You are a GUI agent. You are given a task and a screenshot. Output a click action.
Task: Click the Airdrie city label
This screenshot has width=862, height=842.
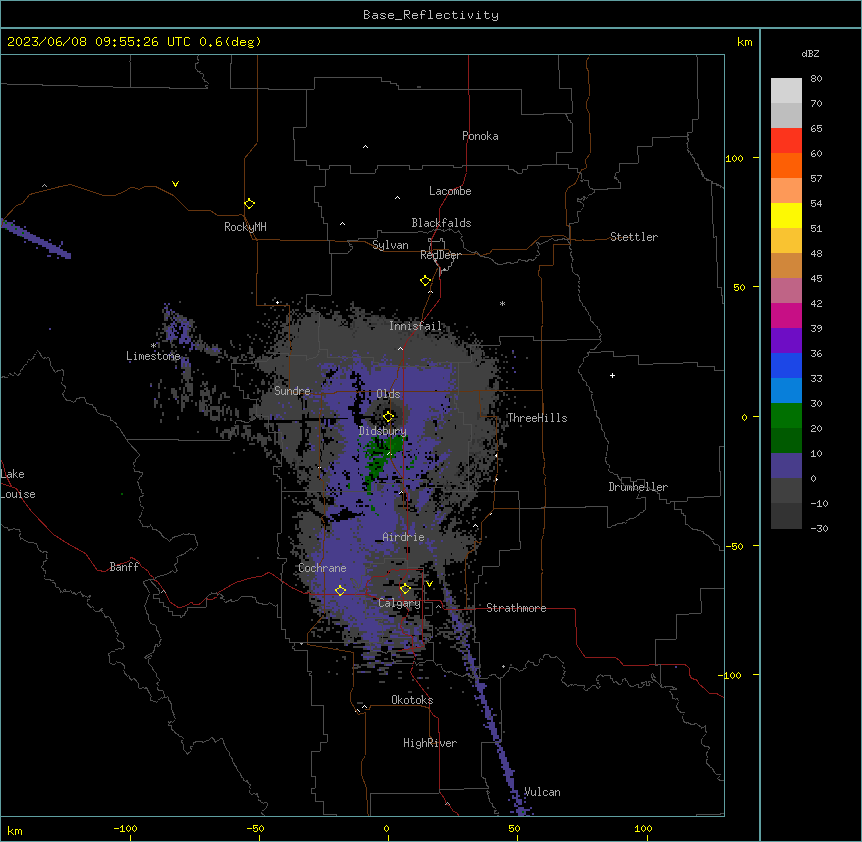[404, 537]
